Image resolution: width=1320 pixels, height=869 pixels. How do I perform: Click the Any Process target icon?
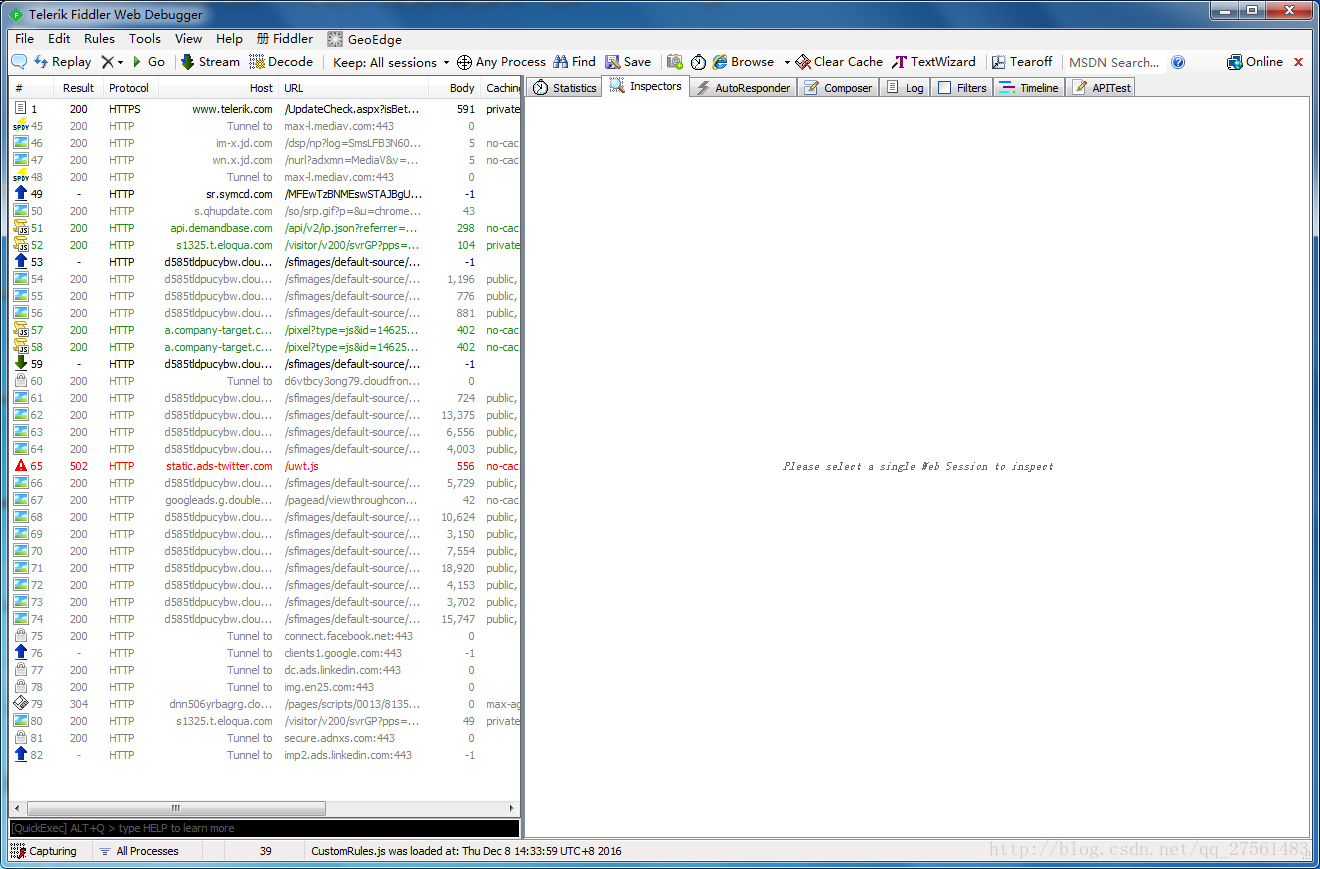pyautogui.click(x=464, y=62)
